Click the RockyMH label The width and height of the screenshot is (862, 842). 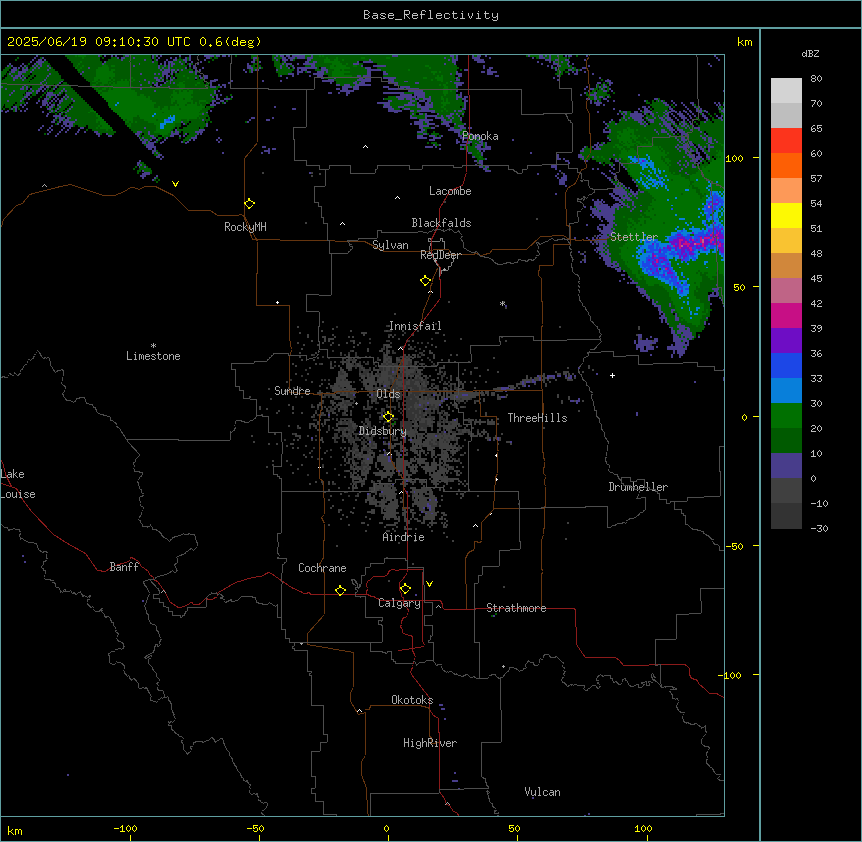[x=245, y=227]
